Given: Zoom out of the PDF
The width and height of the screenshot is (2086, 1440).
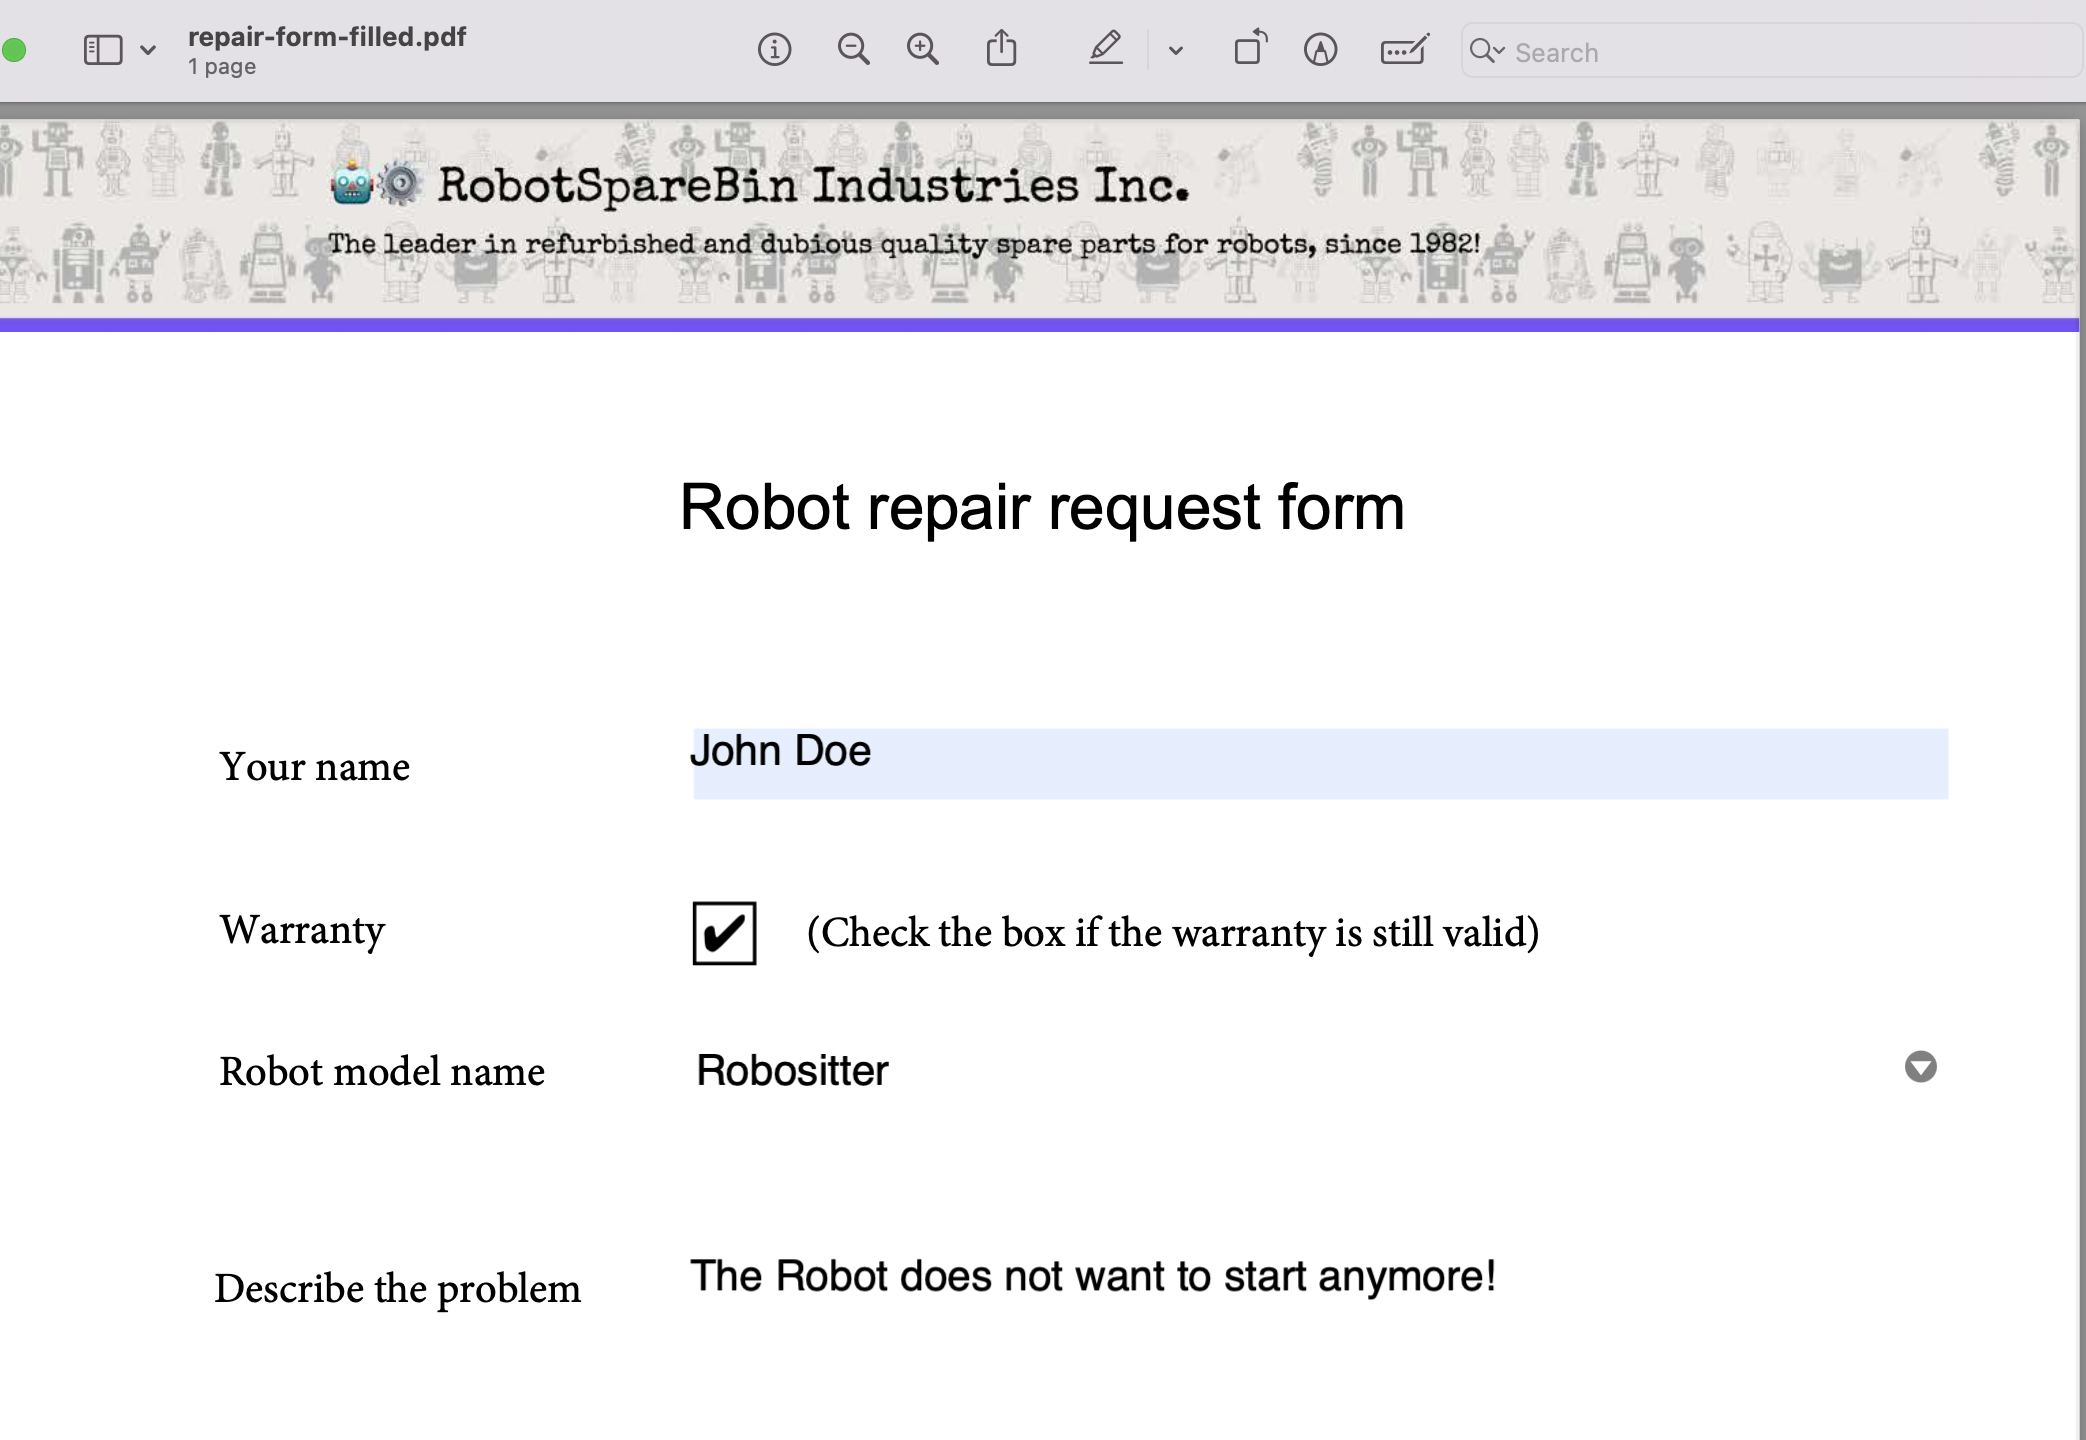Looking at the screenshot, I should pyautogui.click(x=852, y=49).
